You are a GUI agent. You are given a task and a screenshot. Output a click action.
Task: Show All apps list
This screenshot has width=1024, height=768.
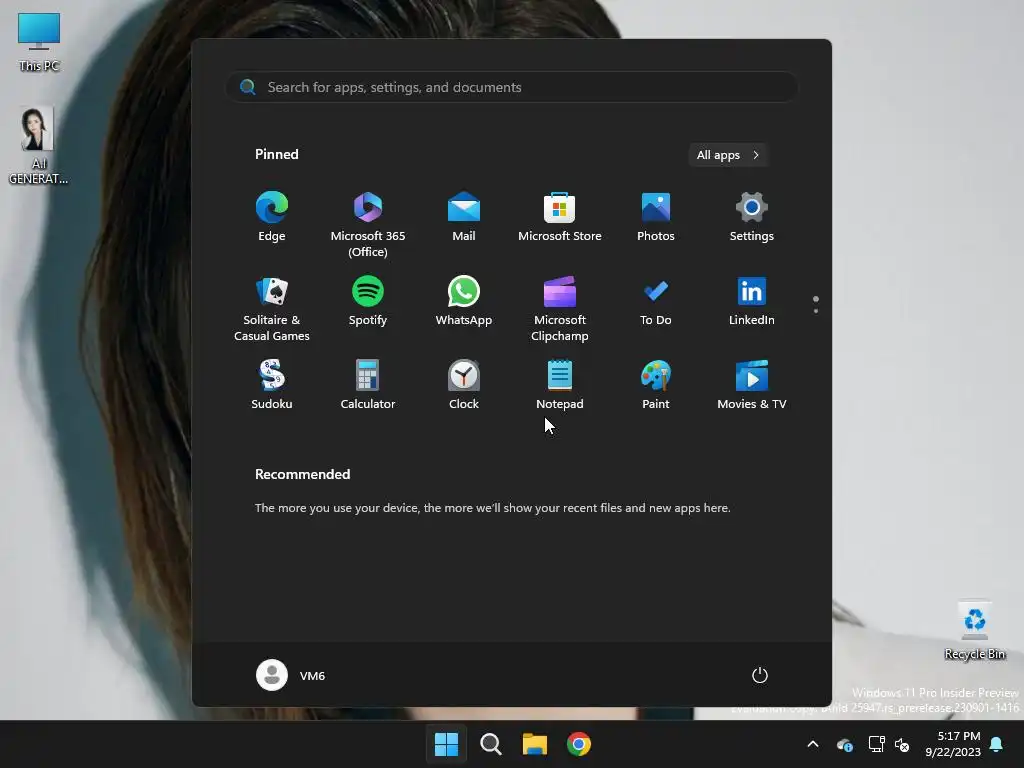[x=728, y=155]
